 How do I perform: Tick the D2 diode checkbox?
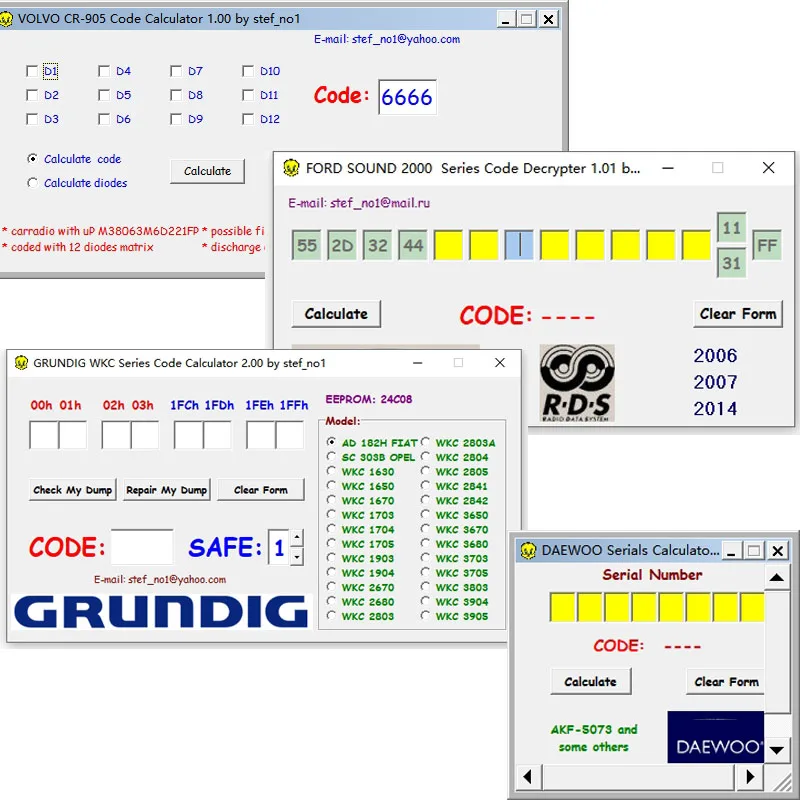pyautogui.click(x=32, y=95)
